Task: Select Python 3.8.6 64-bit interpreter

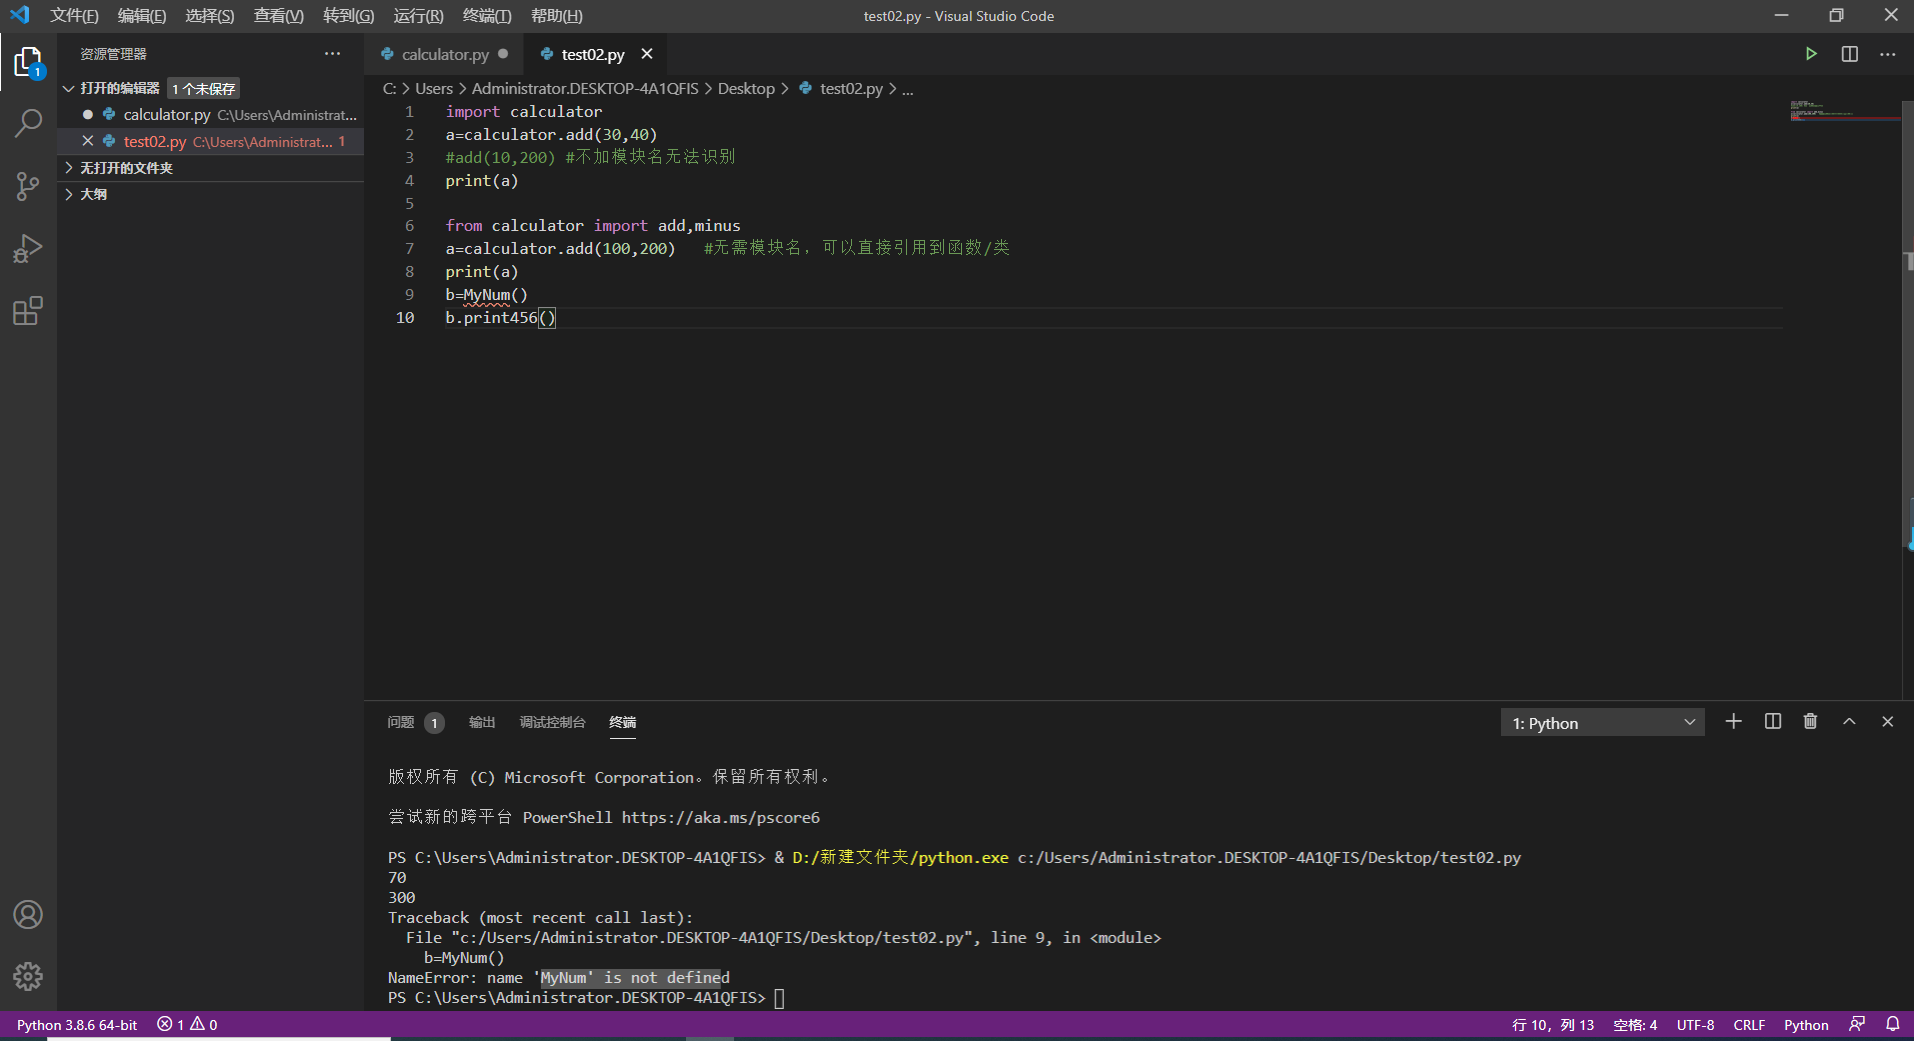Action: (x=77, y=1025)
